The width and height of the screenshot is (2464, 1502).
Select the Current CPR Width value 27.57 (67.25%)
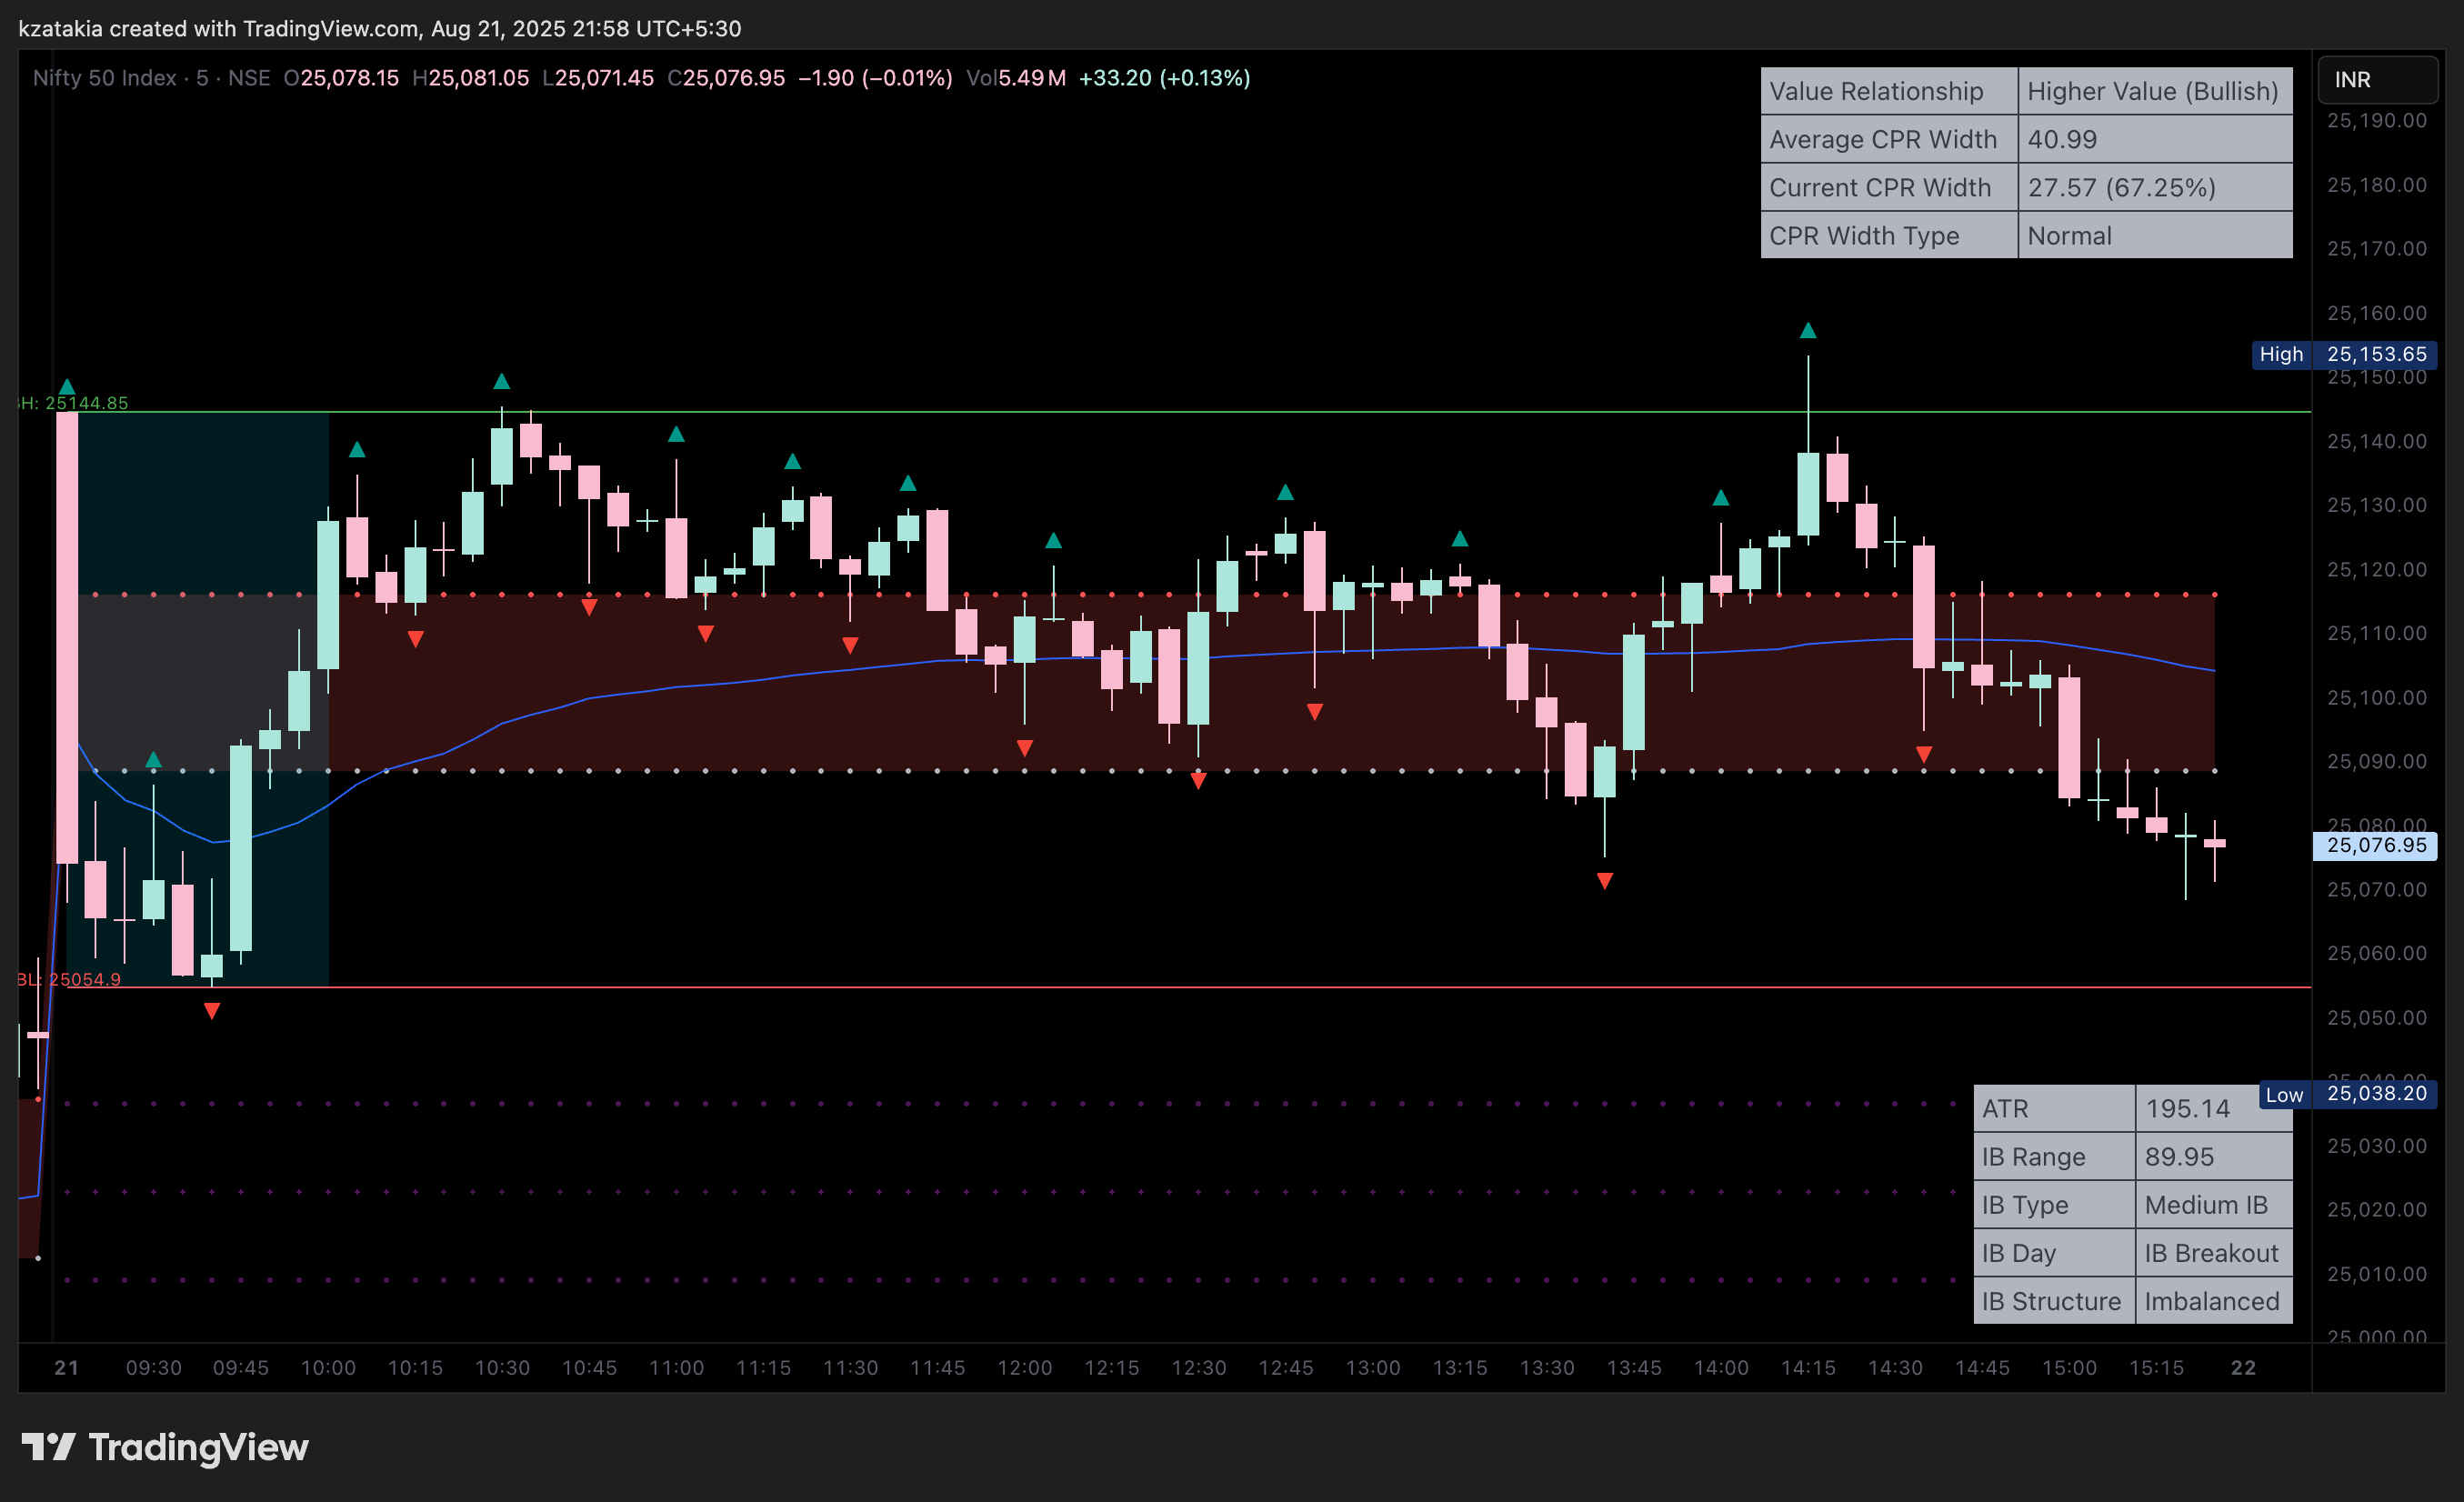coord(2155,187)
